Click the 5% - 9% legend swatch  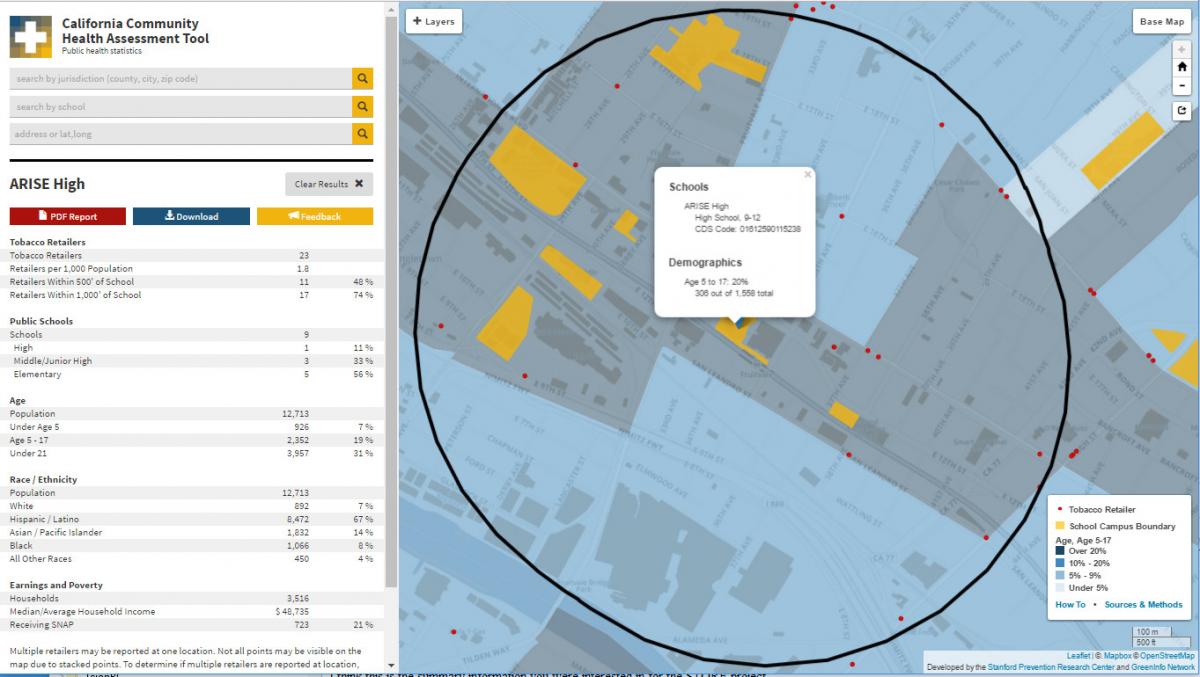click(1060, 576)
